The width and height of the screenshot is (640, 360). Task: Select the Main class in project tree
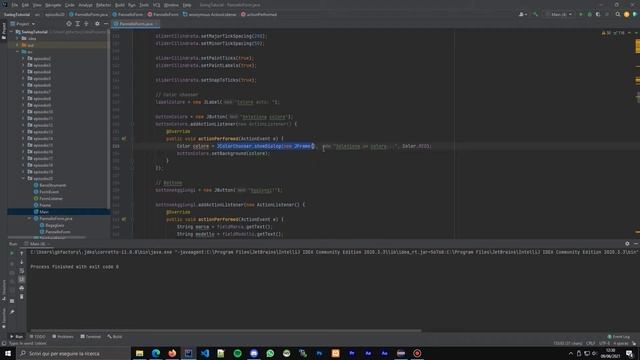[x=44, y=212]
